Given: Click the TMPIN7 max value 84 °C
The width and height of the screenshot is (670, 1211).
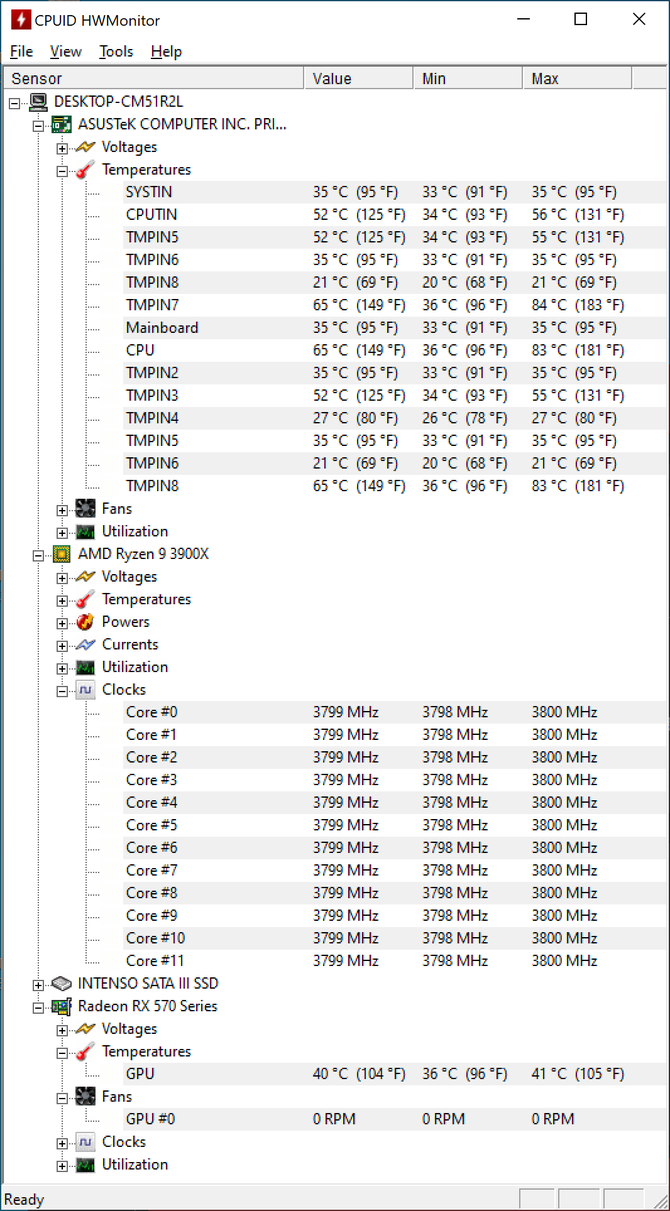Looking at the screenshot, I should pos(578,305).
